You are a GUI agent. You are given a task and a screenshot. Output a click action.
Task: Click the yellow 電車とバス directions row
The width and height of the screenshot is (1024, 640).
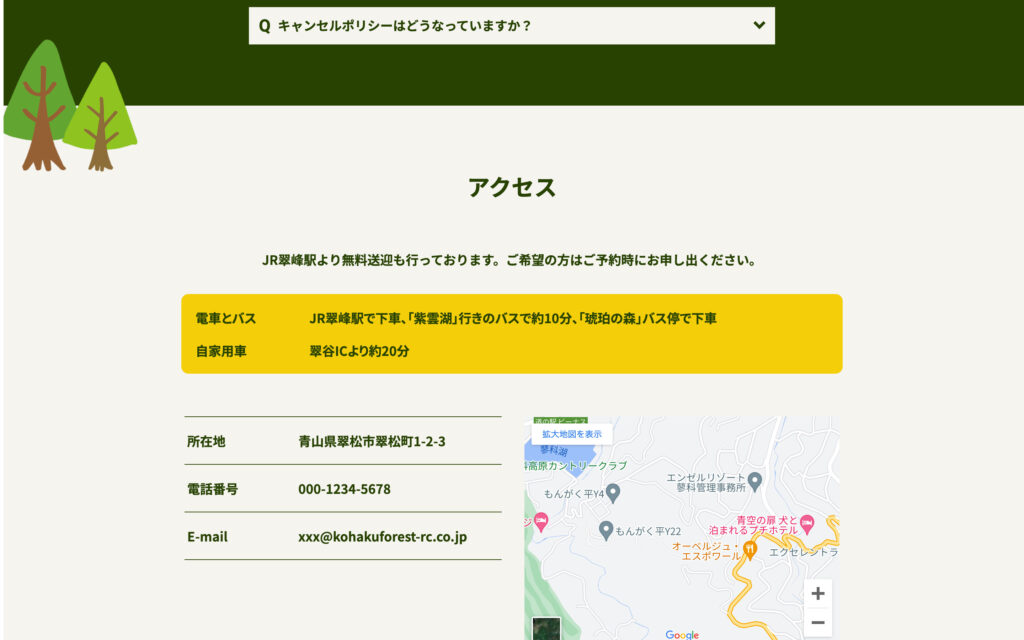click(511, 318)
